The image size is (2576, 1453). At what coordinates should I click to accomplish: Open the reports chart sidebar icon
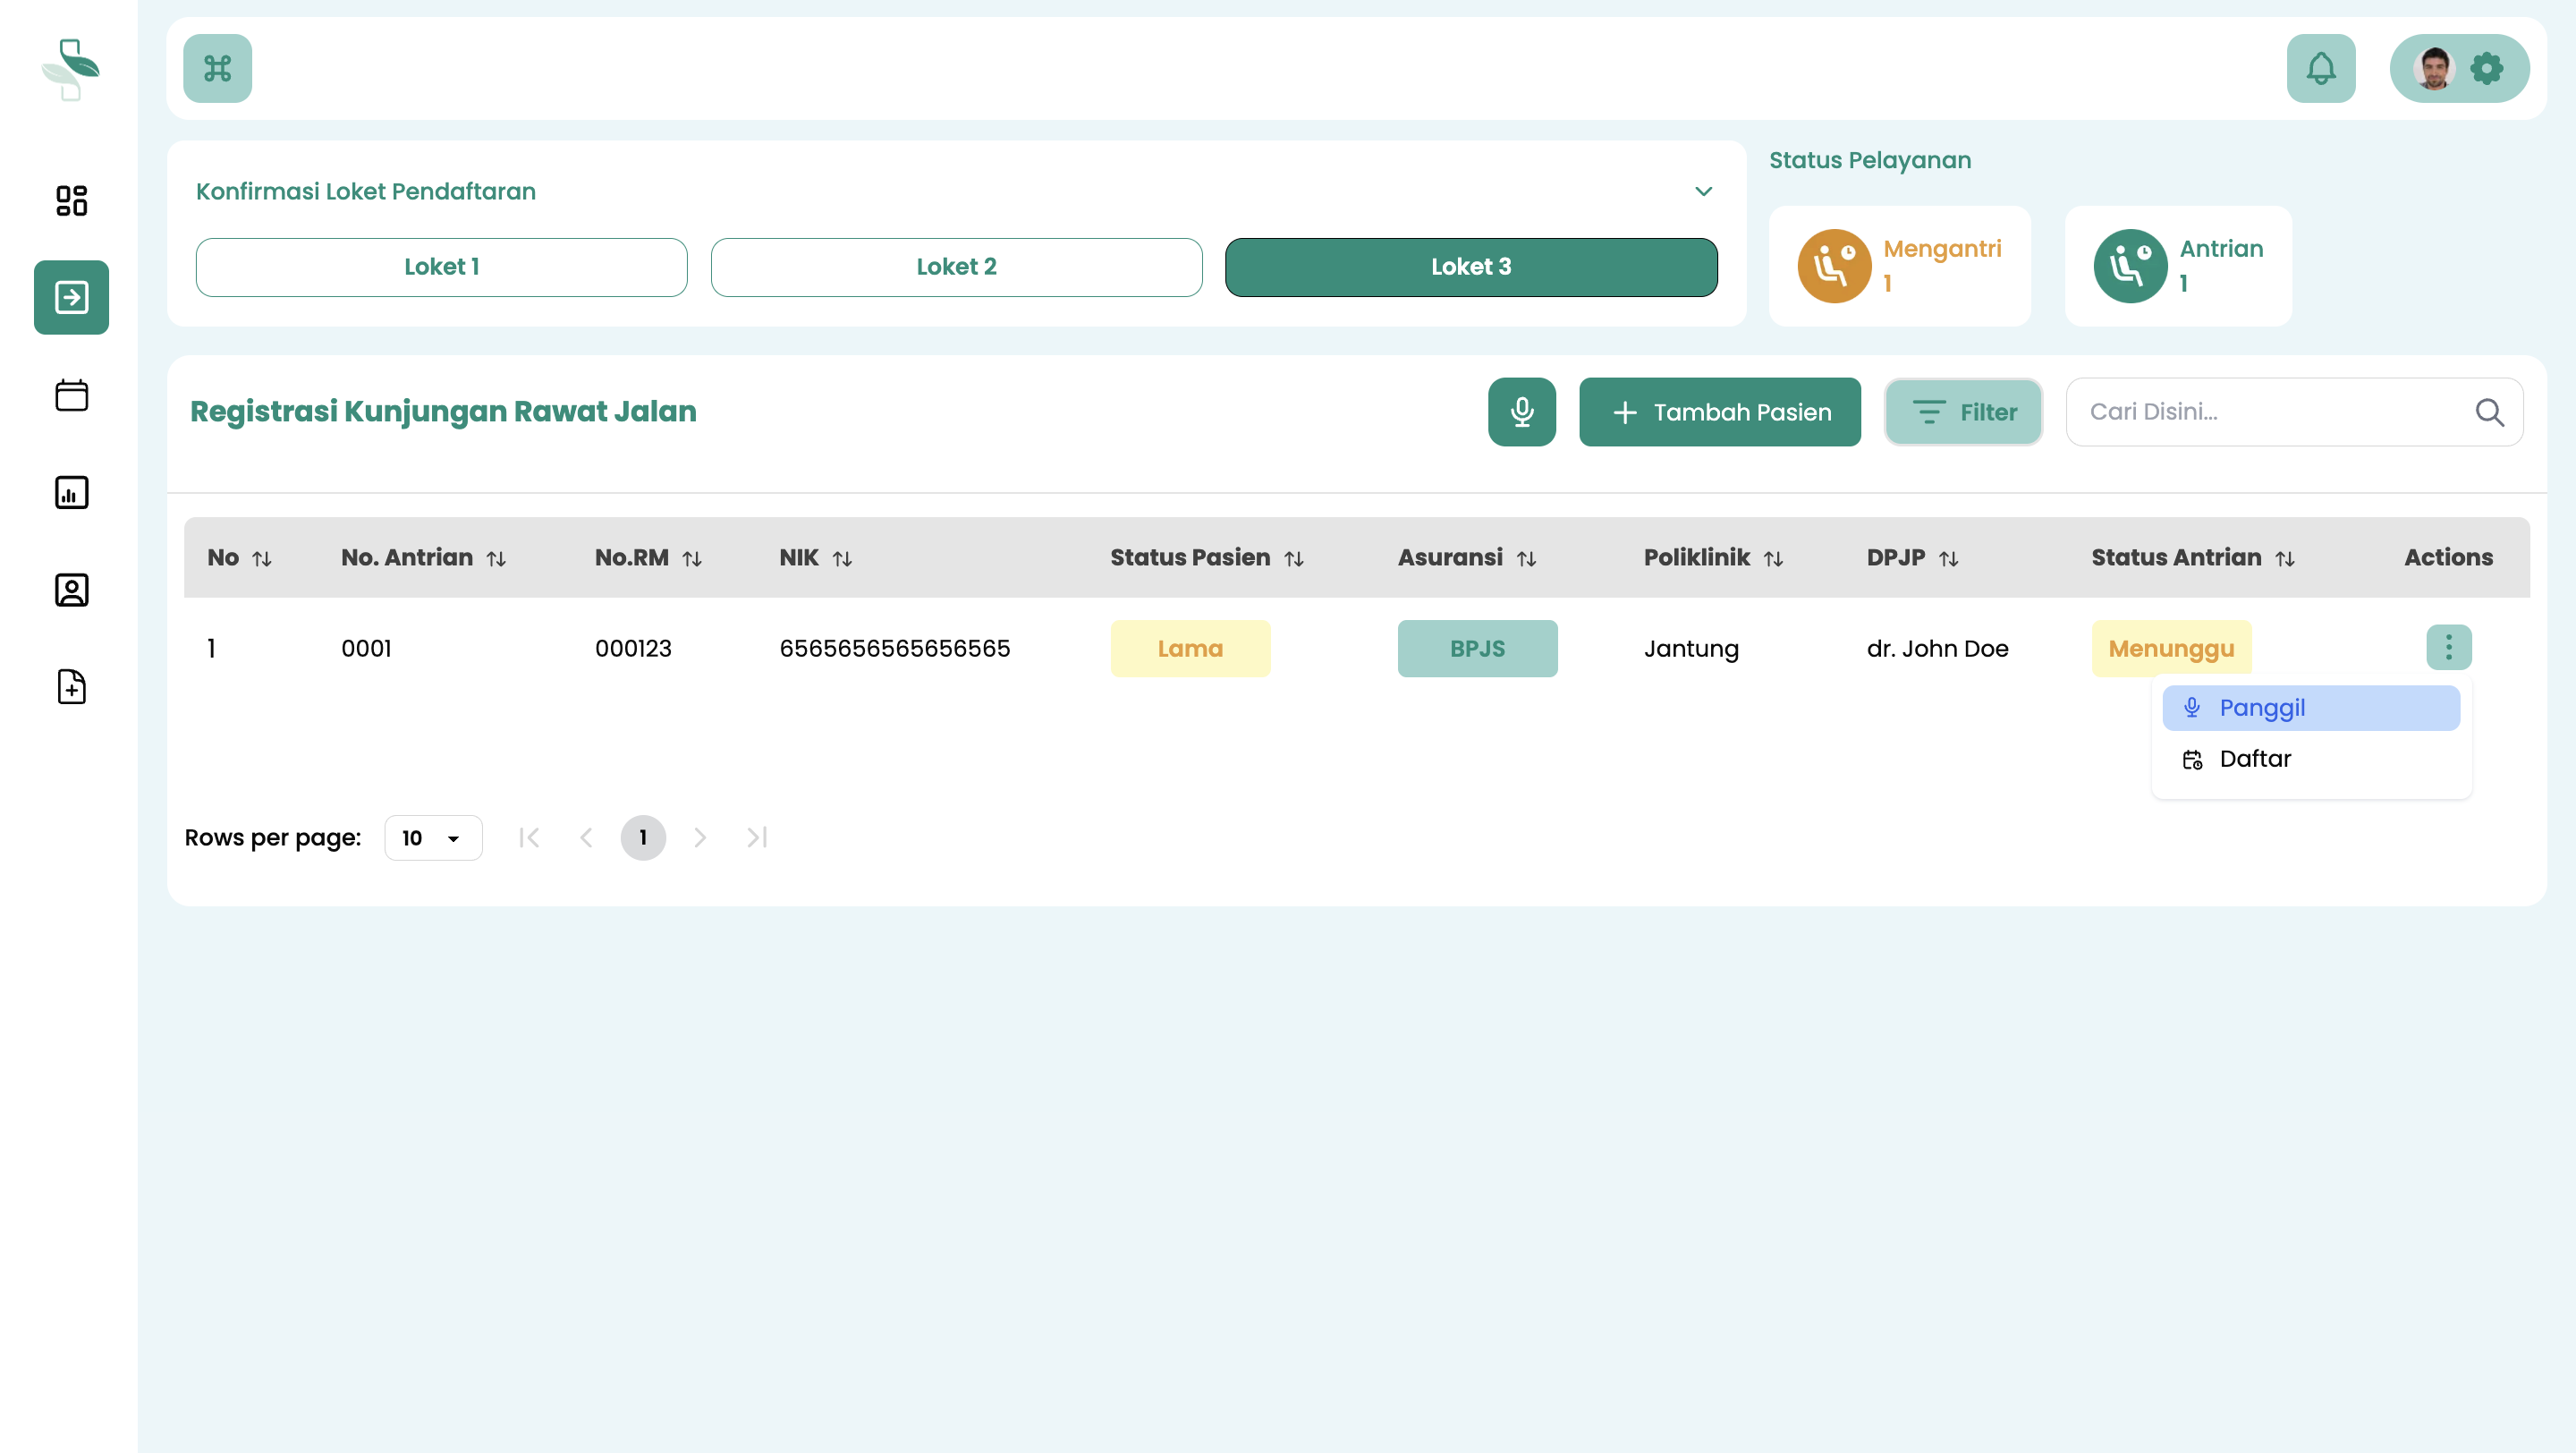(x=71, y=492)
